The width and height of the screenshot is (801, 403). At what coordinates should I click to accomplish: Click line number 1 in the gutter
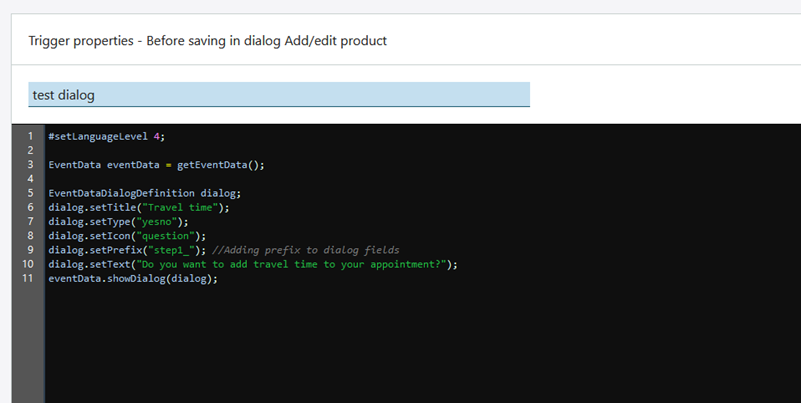(30, 136)
